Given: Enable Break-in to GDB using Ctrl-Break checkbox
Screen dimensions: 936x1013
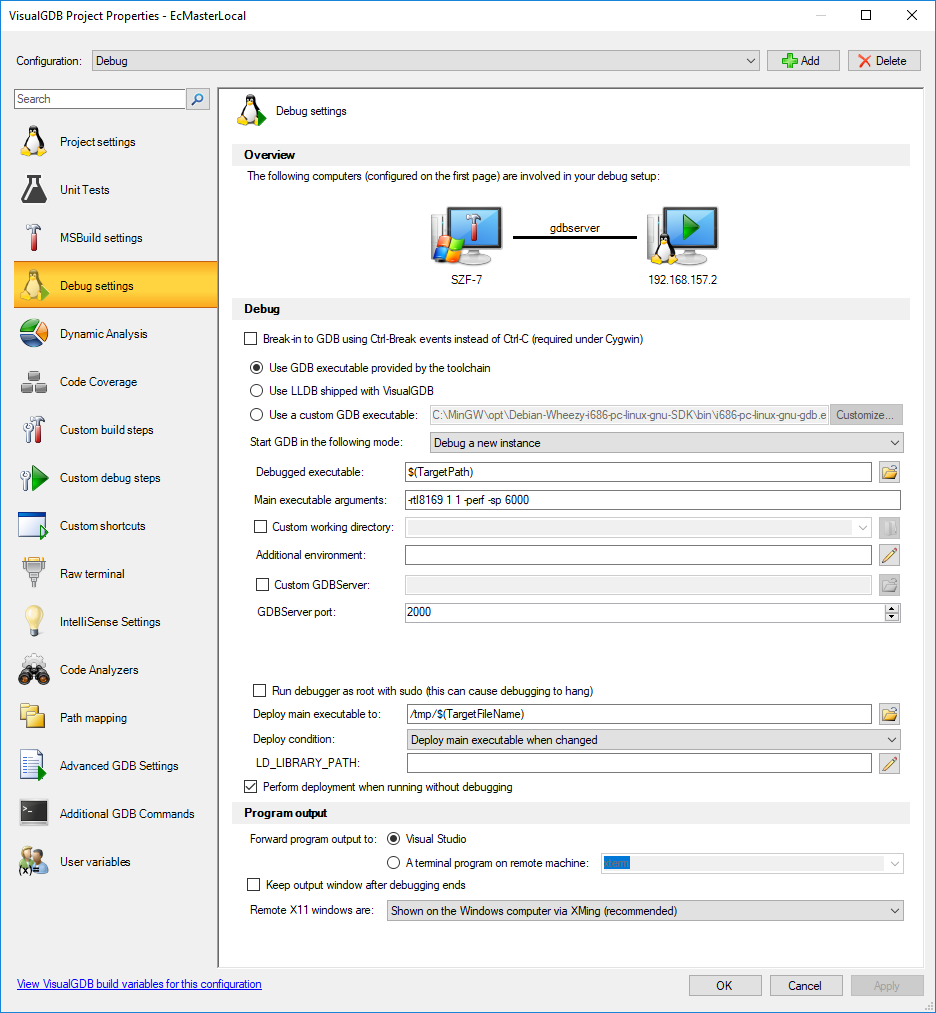Looking at the screenshot, I should coord(251,339).
